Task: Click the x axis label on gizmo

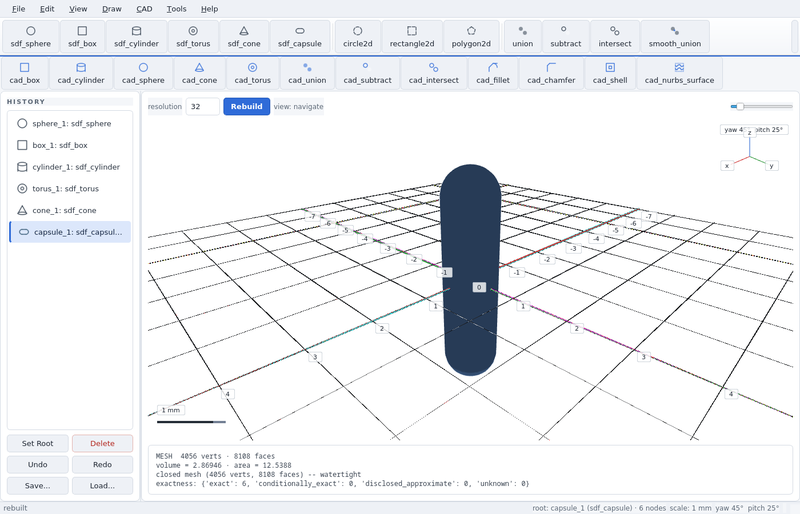Action: [727, 165]
